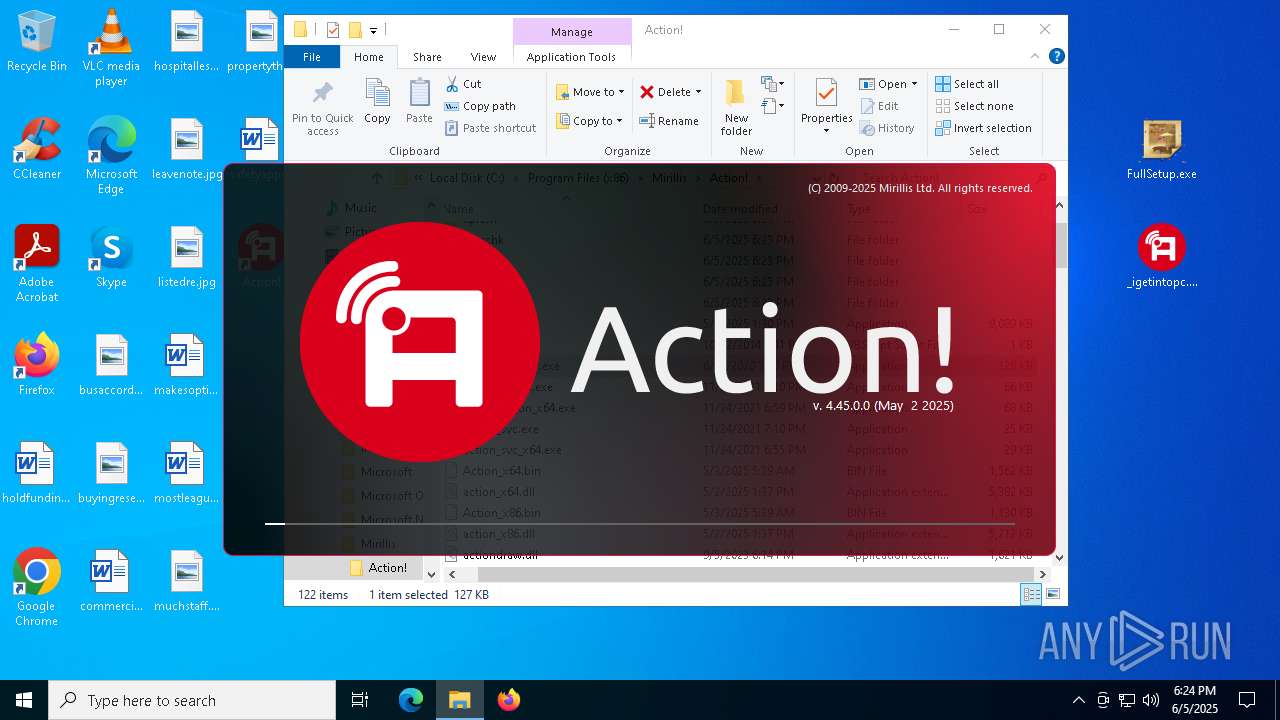The width and height of the screenshot is (1280, 720).
Task: Open the Application Tools tab
Action: tap(571, 57)
